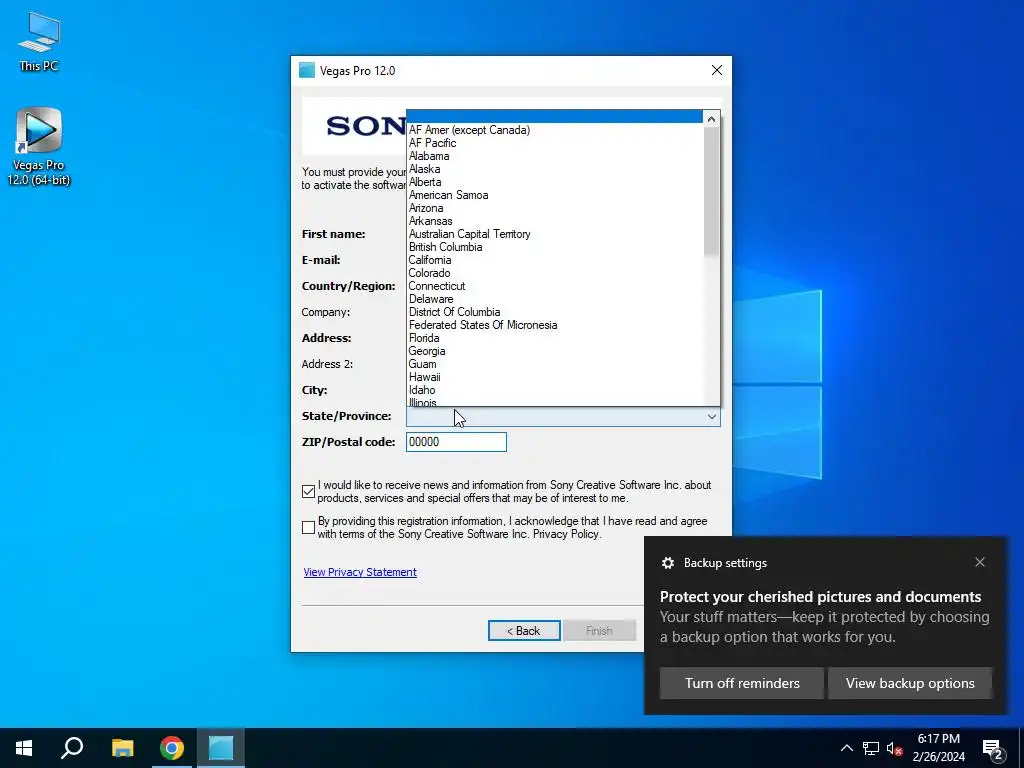The image size is (1024, 768).
Task: Click the muted volume tray icon
Action: click(x=894, y=748)
